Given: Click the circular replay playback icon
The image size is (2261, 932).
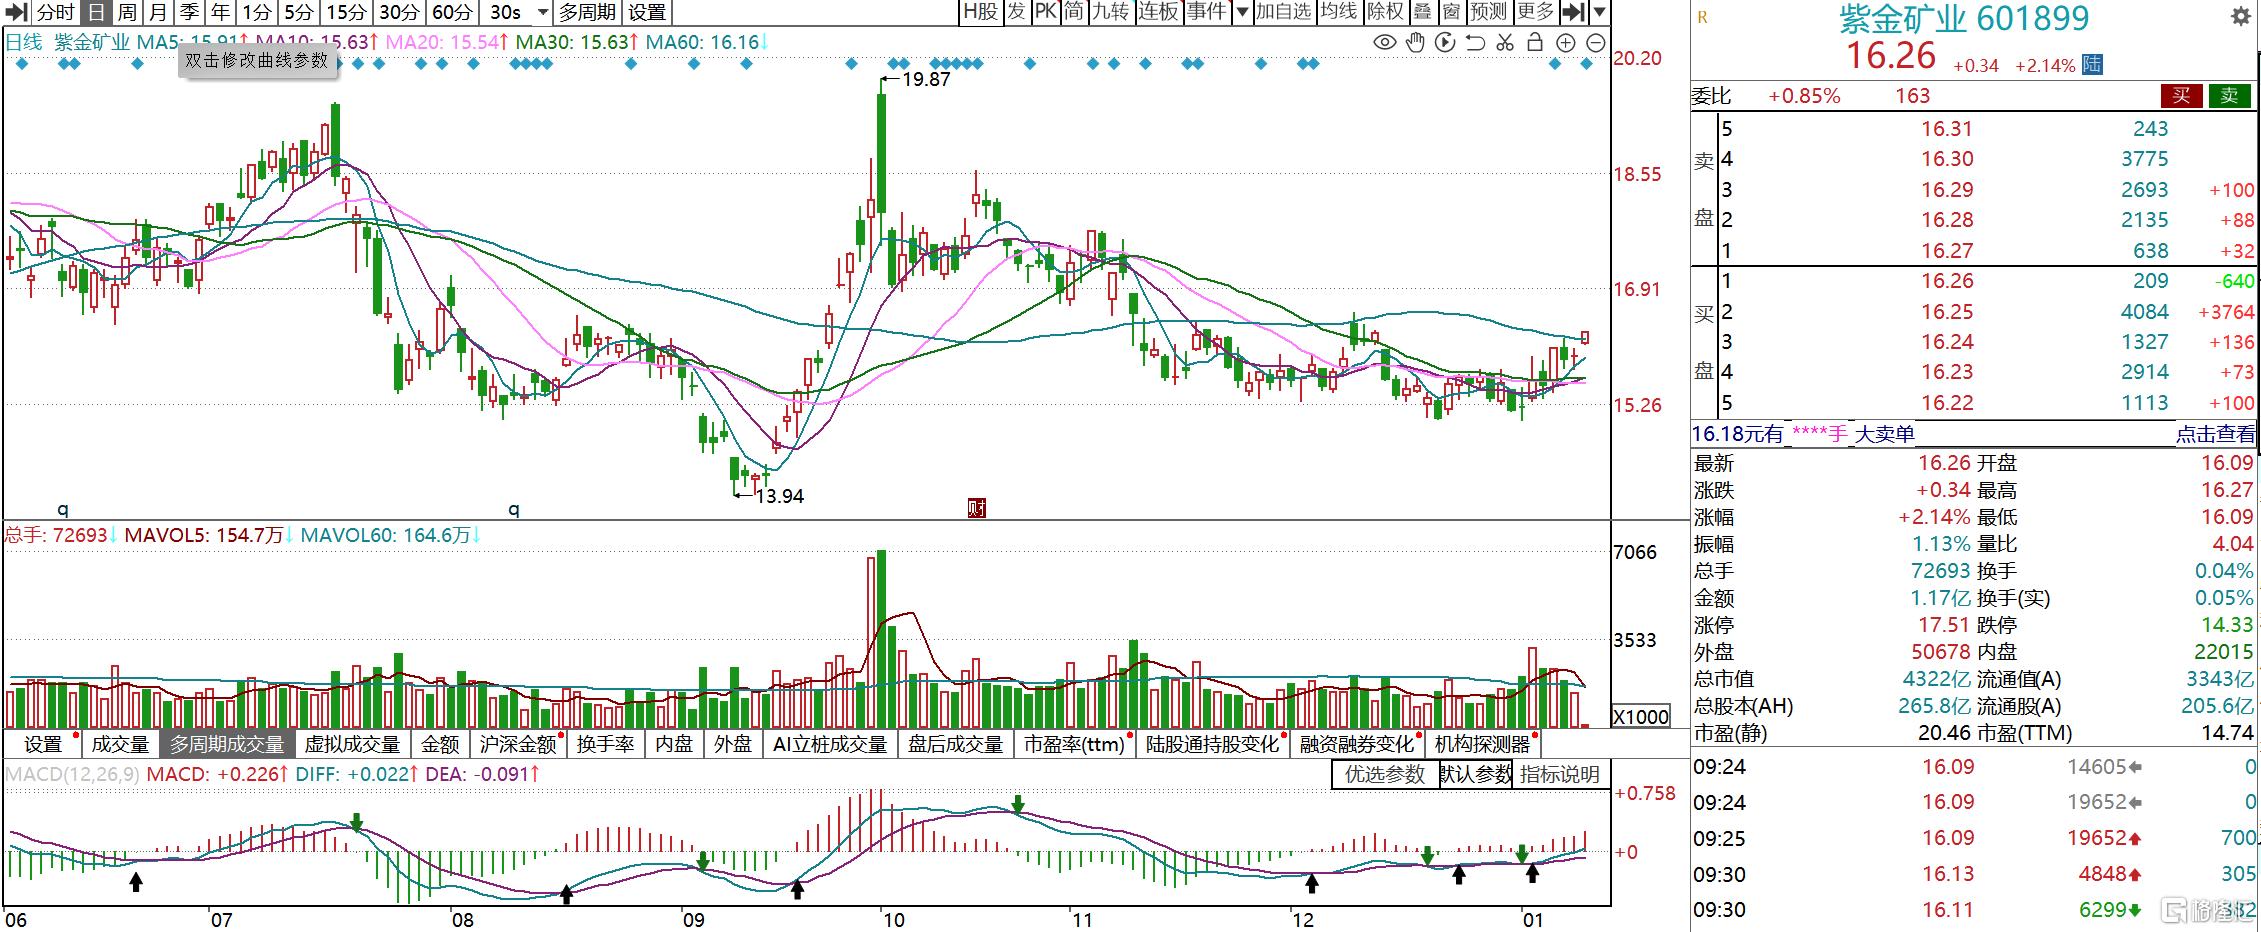Looking at the screenshot, I should pyautogui.click(x=1445, y=42).
